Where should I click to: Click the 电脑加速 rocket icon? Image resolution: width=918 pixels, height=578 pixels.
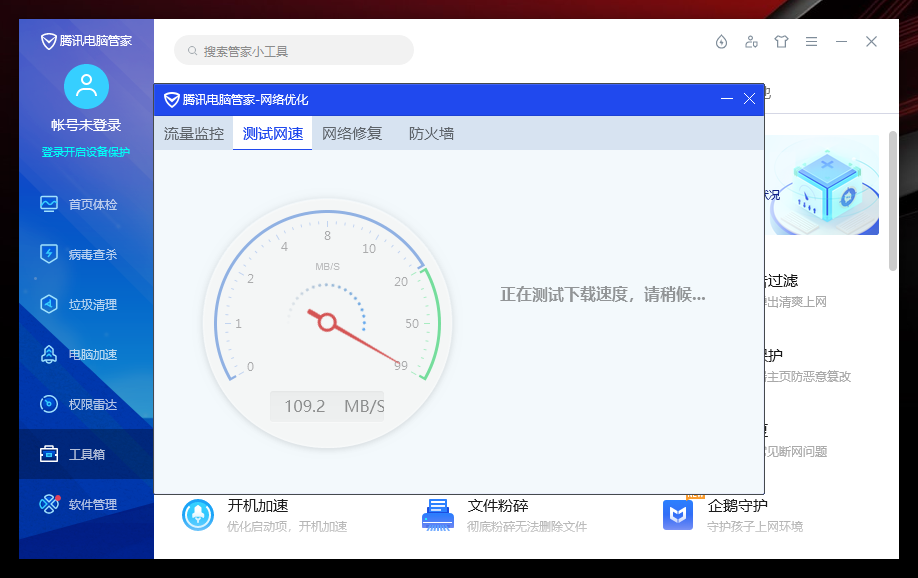(x=49, y=354)
